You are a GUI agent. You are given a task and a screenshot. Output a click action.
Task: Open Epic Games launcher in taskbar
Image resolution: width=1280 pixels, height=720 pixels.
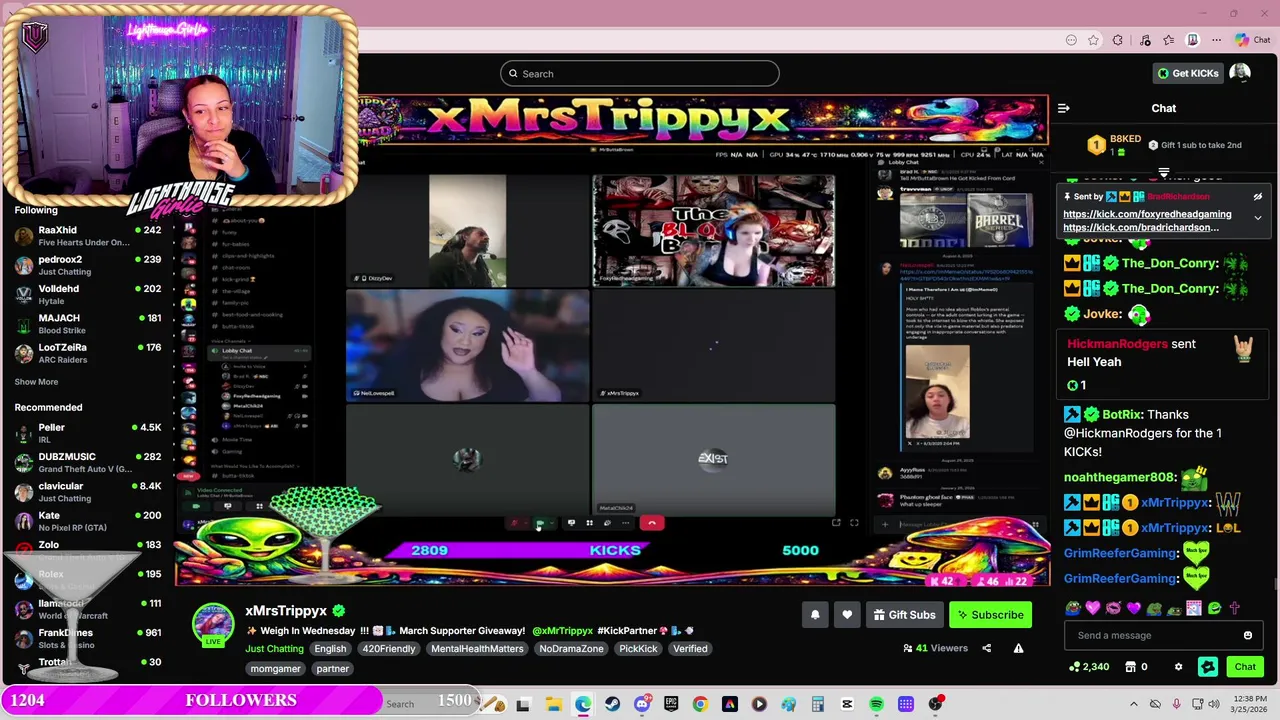click(x=671, y=705)
